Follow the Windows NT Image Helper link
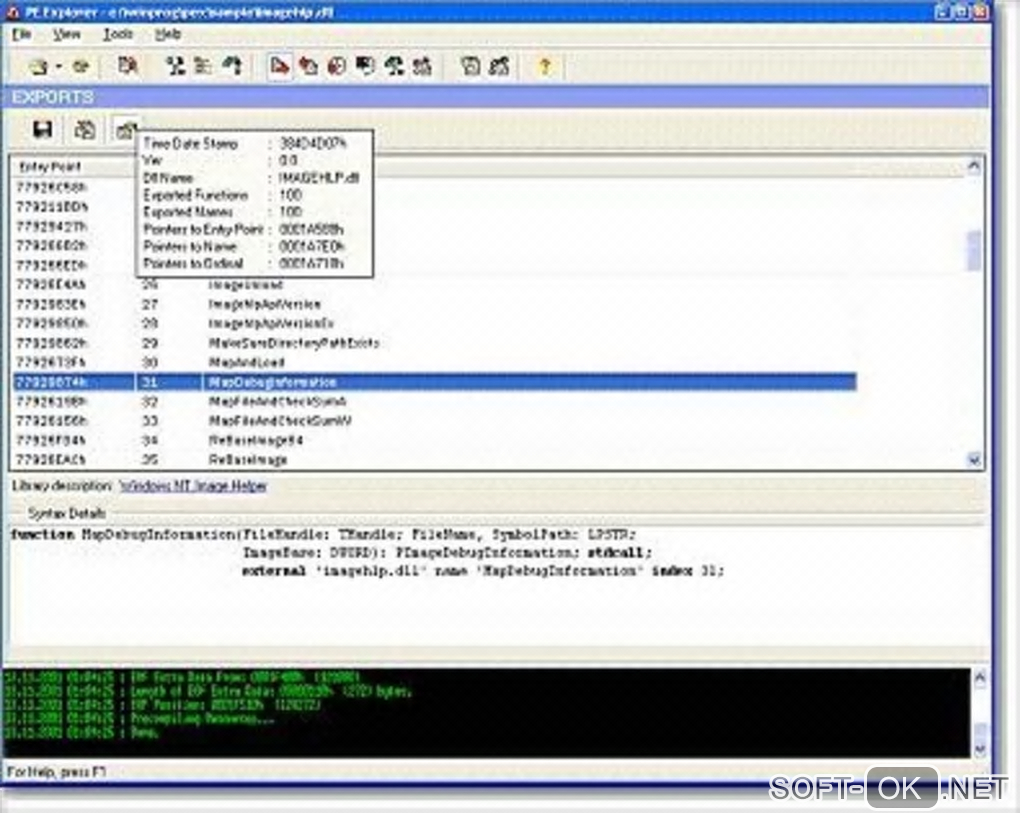 pyautogui.click(x=193, y=486)
